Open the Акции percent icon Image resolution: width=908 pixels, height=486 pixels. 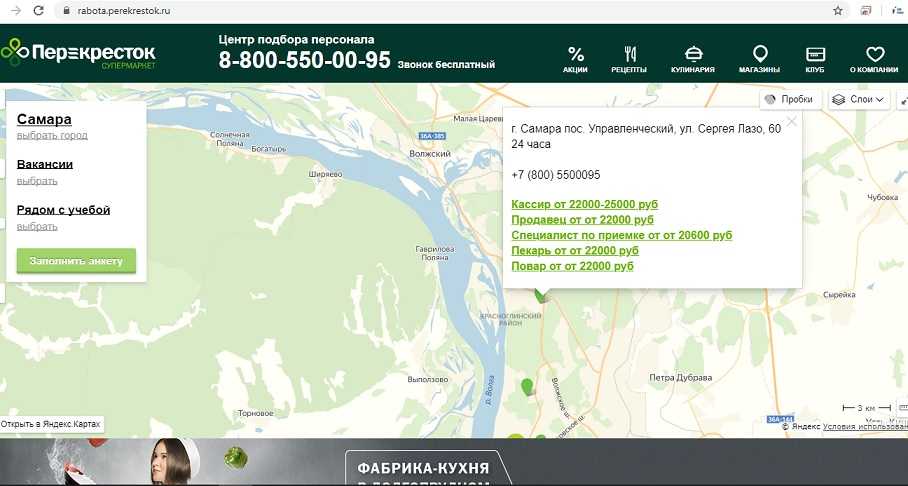pos(575,54)
